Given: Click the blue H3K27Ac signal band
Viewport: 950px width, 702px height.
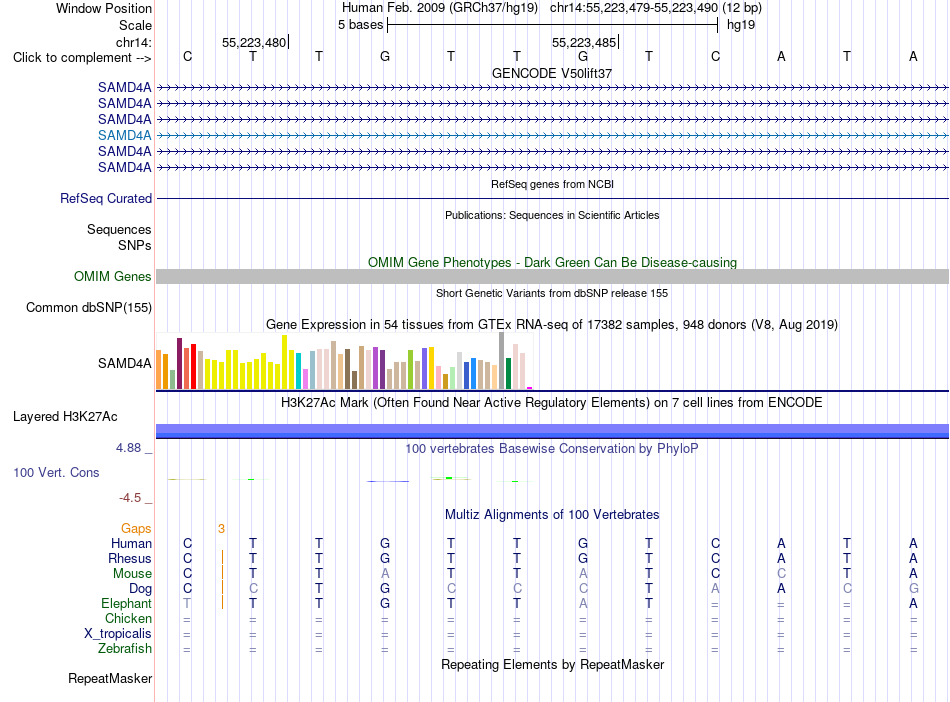Looking at the screenshot, I should pos(552,431).
